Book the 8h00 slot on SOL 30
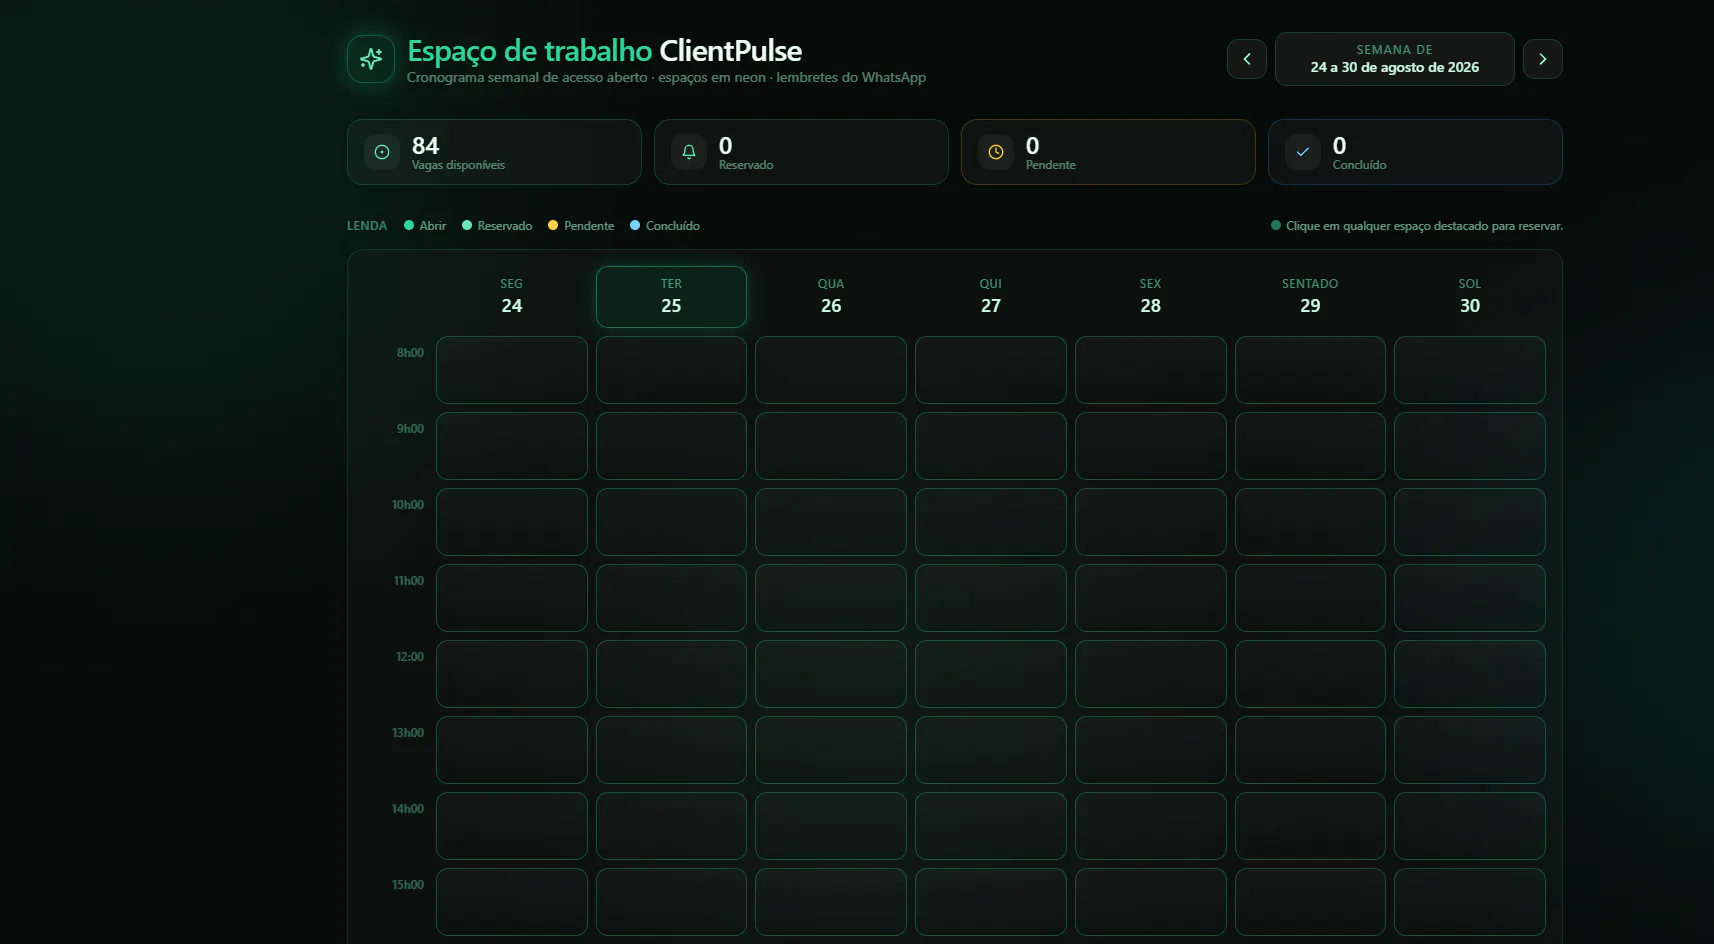Image resolution: width=1714 pixels, height=944 pixels. (1470, 370)
